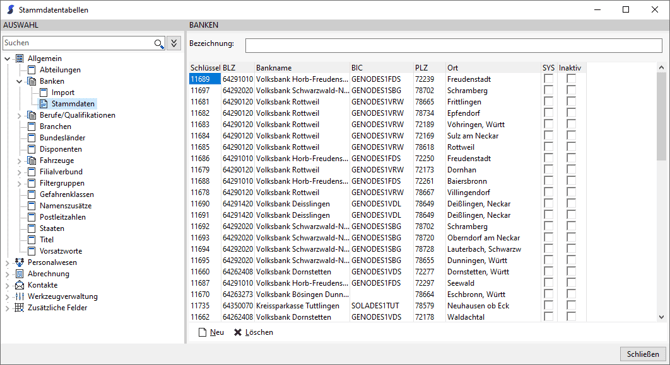Expand the Abrechnung node

7,274
